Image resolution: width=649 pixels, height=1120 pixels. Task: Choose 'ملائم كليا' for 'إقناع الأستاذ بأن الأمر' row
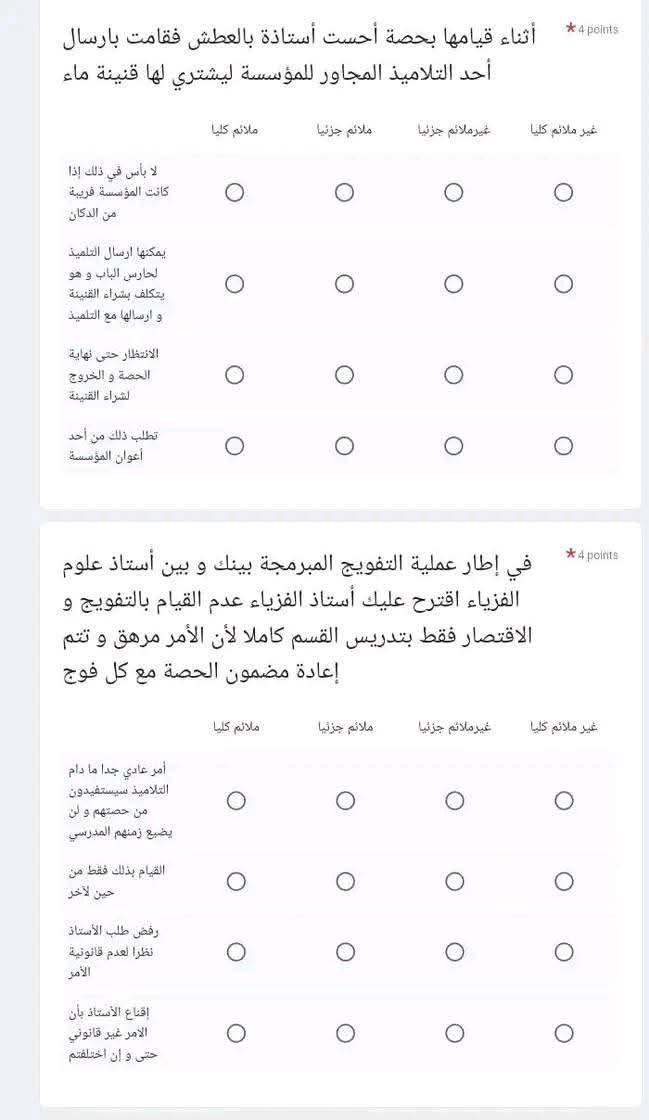[x=237, y=1033]
